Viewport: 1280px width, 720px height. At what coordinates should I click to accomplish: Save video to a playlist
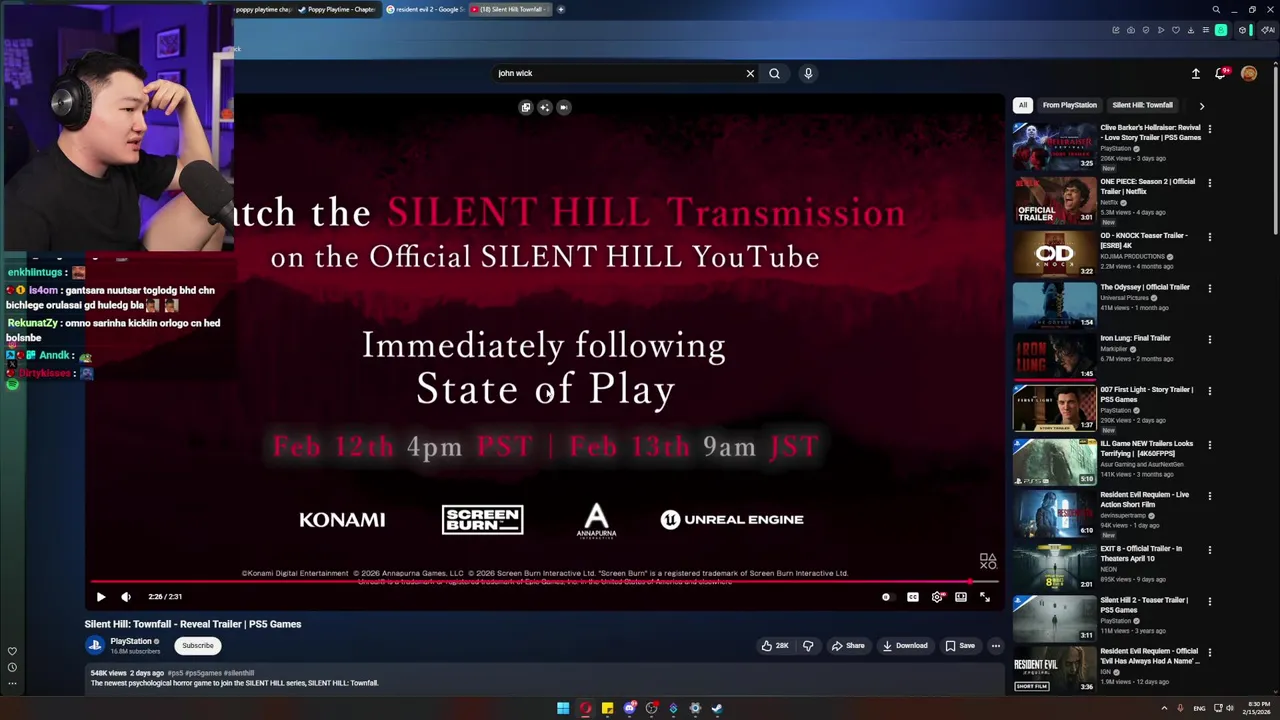[960, 646]
